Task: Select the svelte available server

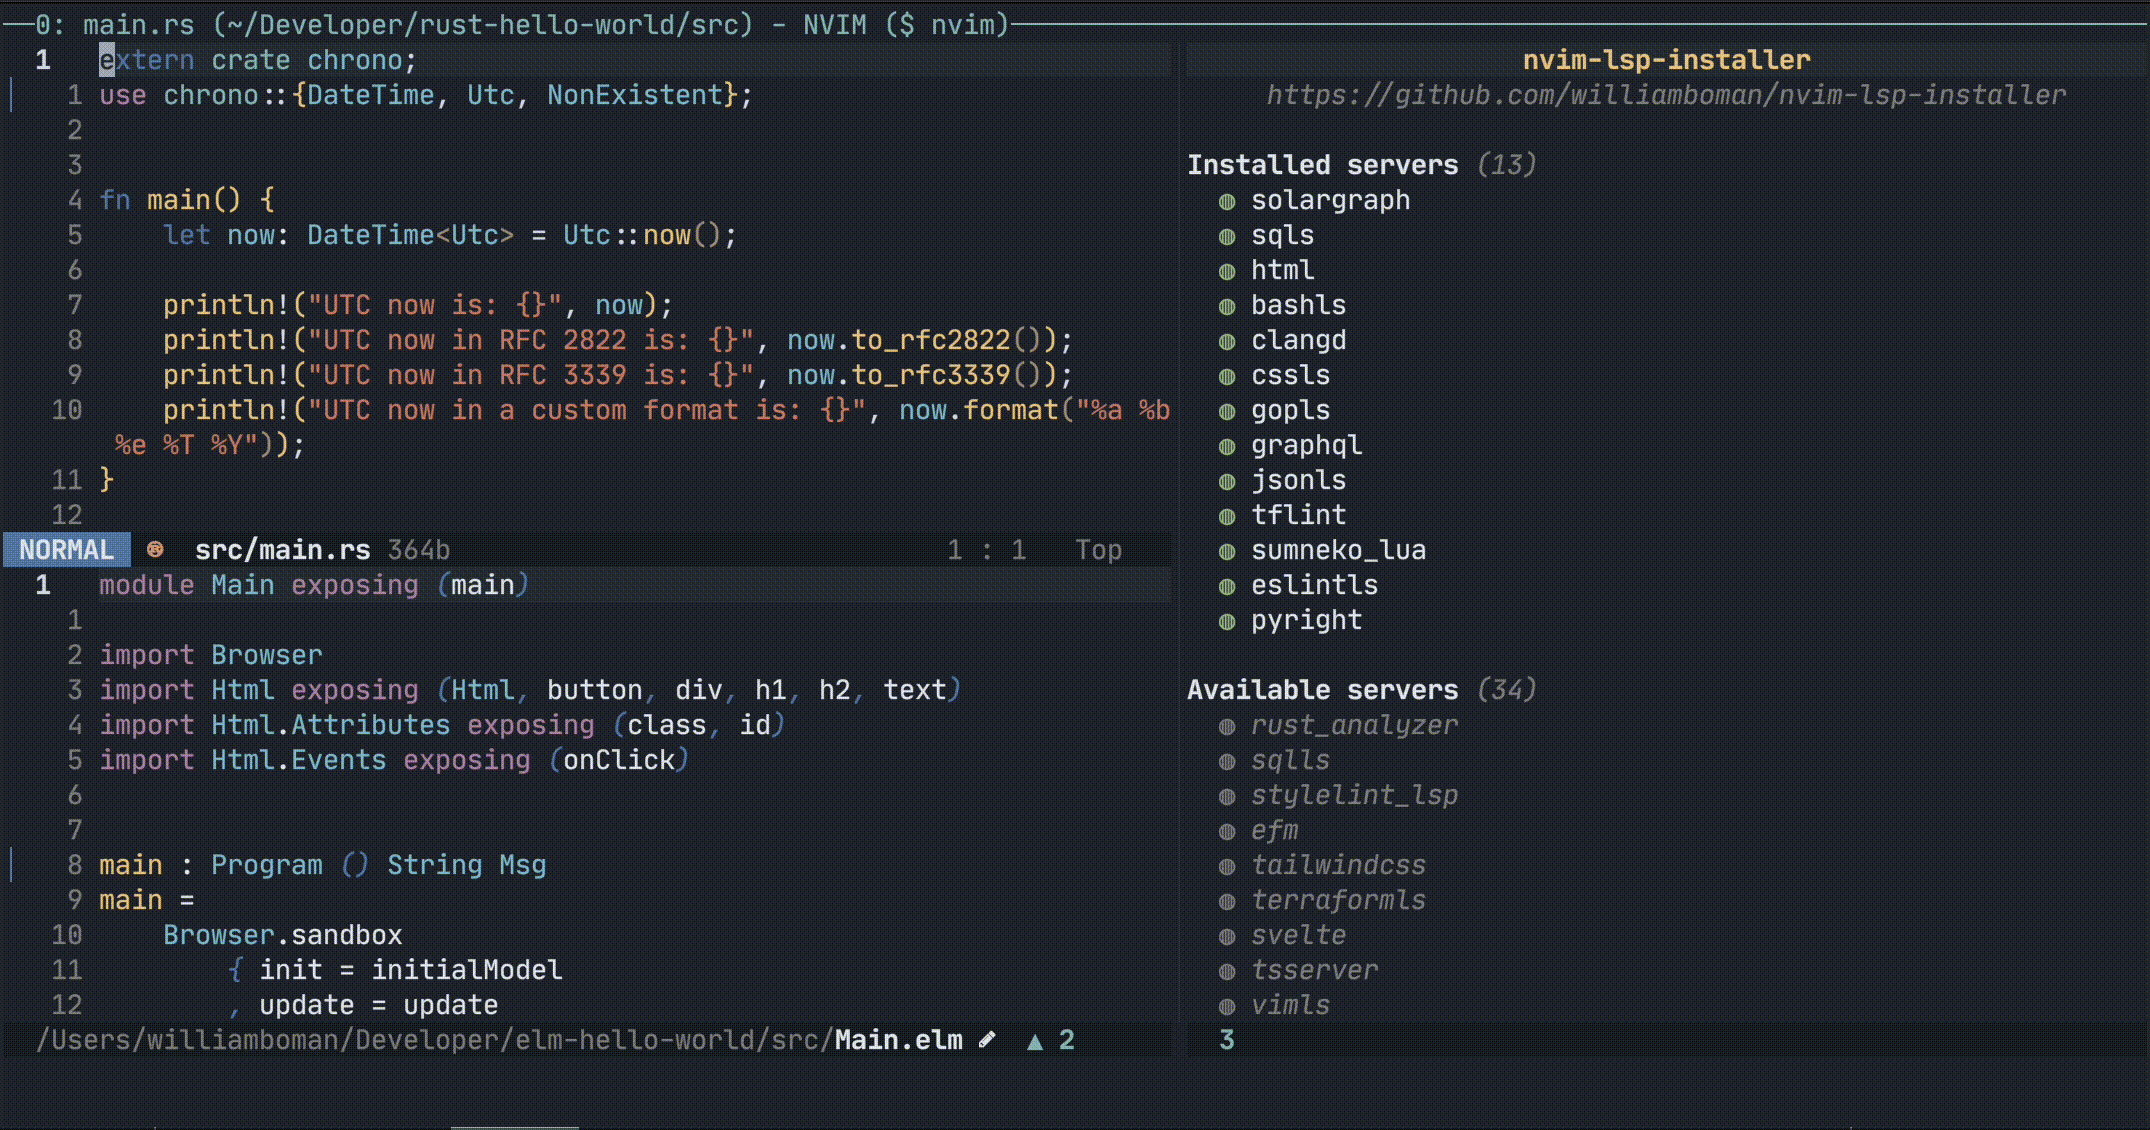Action: [x=1298, y=935]
